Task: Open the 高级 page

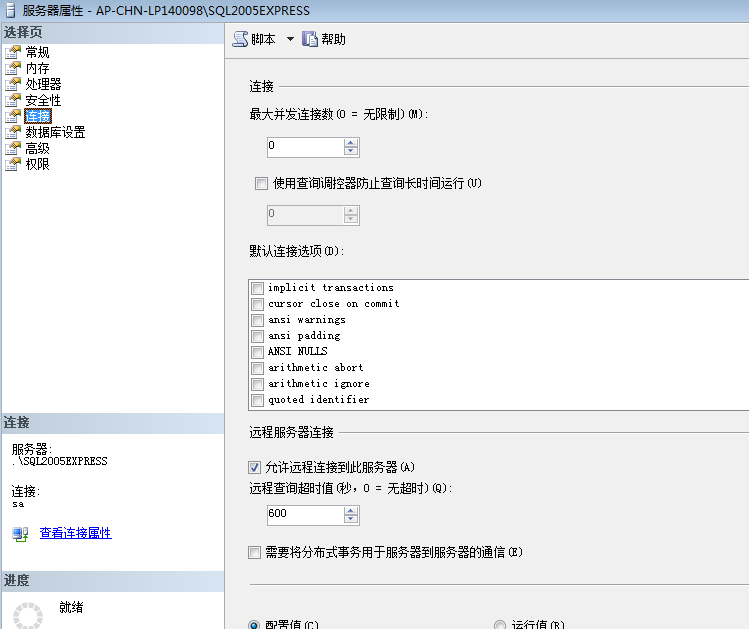Action: (x=37, y=148)
